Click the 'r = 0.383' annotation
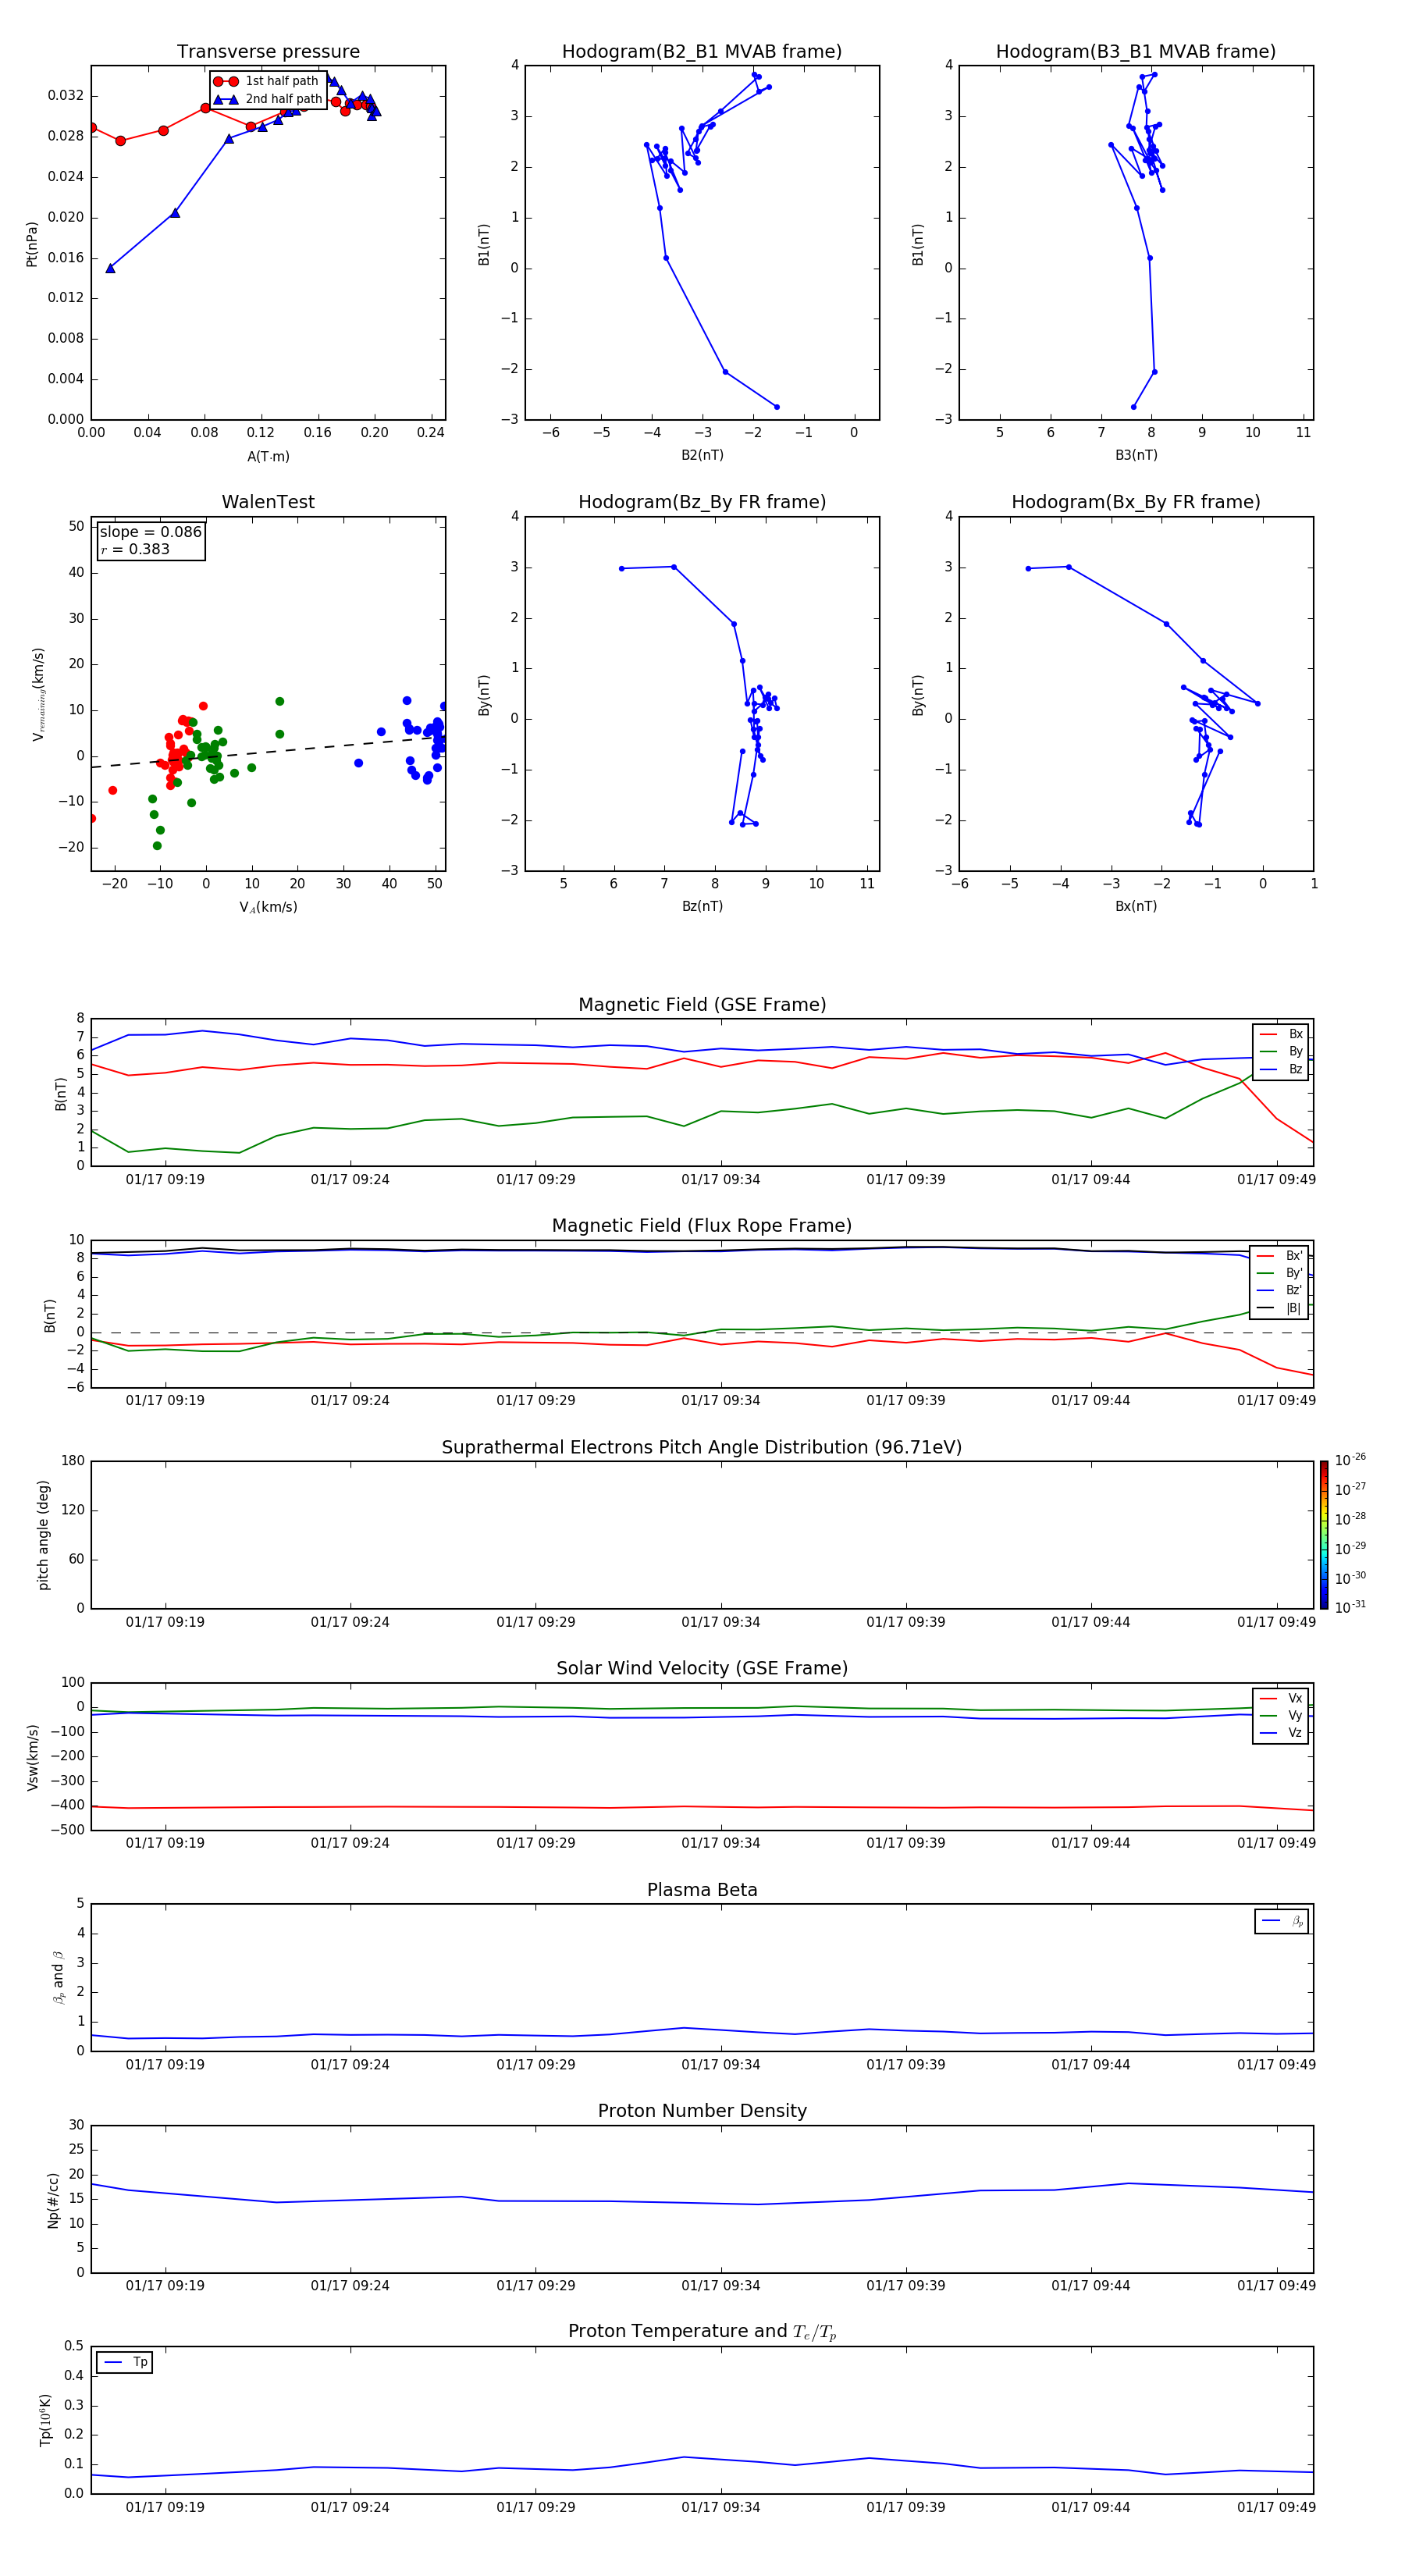This screenshot has height=2576, width=1405. tap(135, 549)
